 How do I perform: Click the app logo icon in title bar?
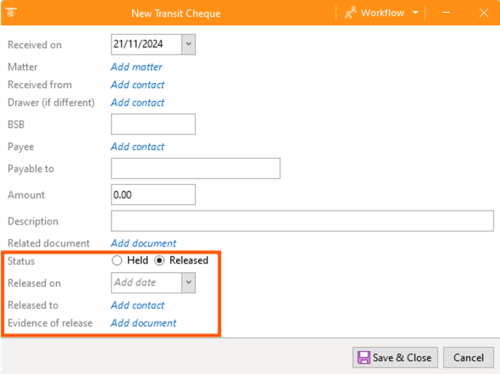11,13
